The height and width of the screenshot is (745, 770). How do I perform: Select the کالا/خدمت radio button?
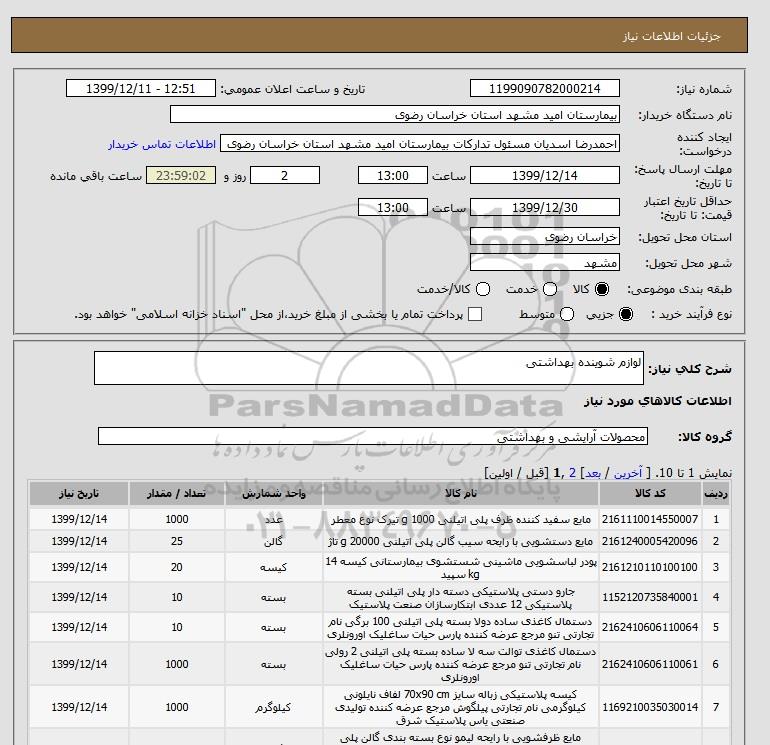(x=483, y=289)
